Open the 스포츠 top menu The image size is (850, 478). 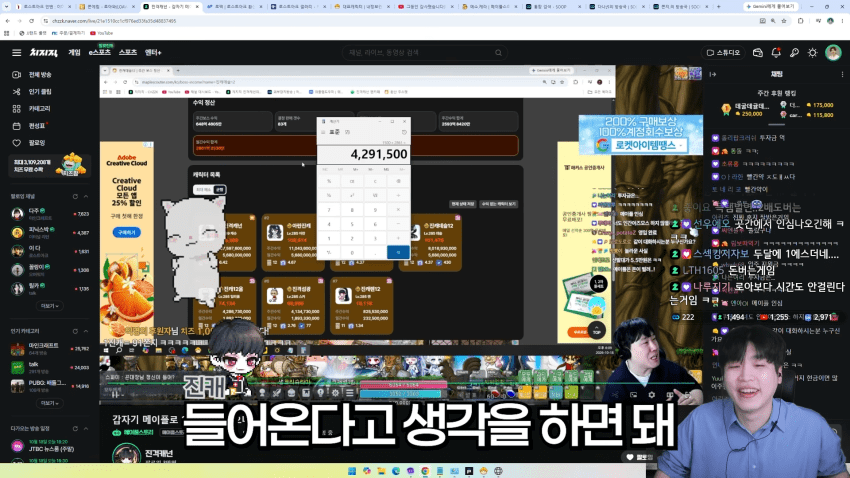coord(128,53)
